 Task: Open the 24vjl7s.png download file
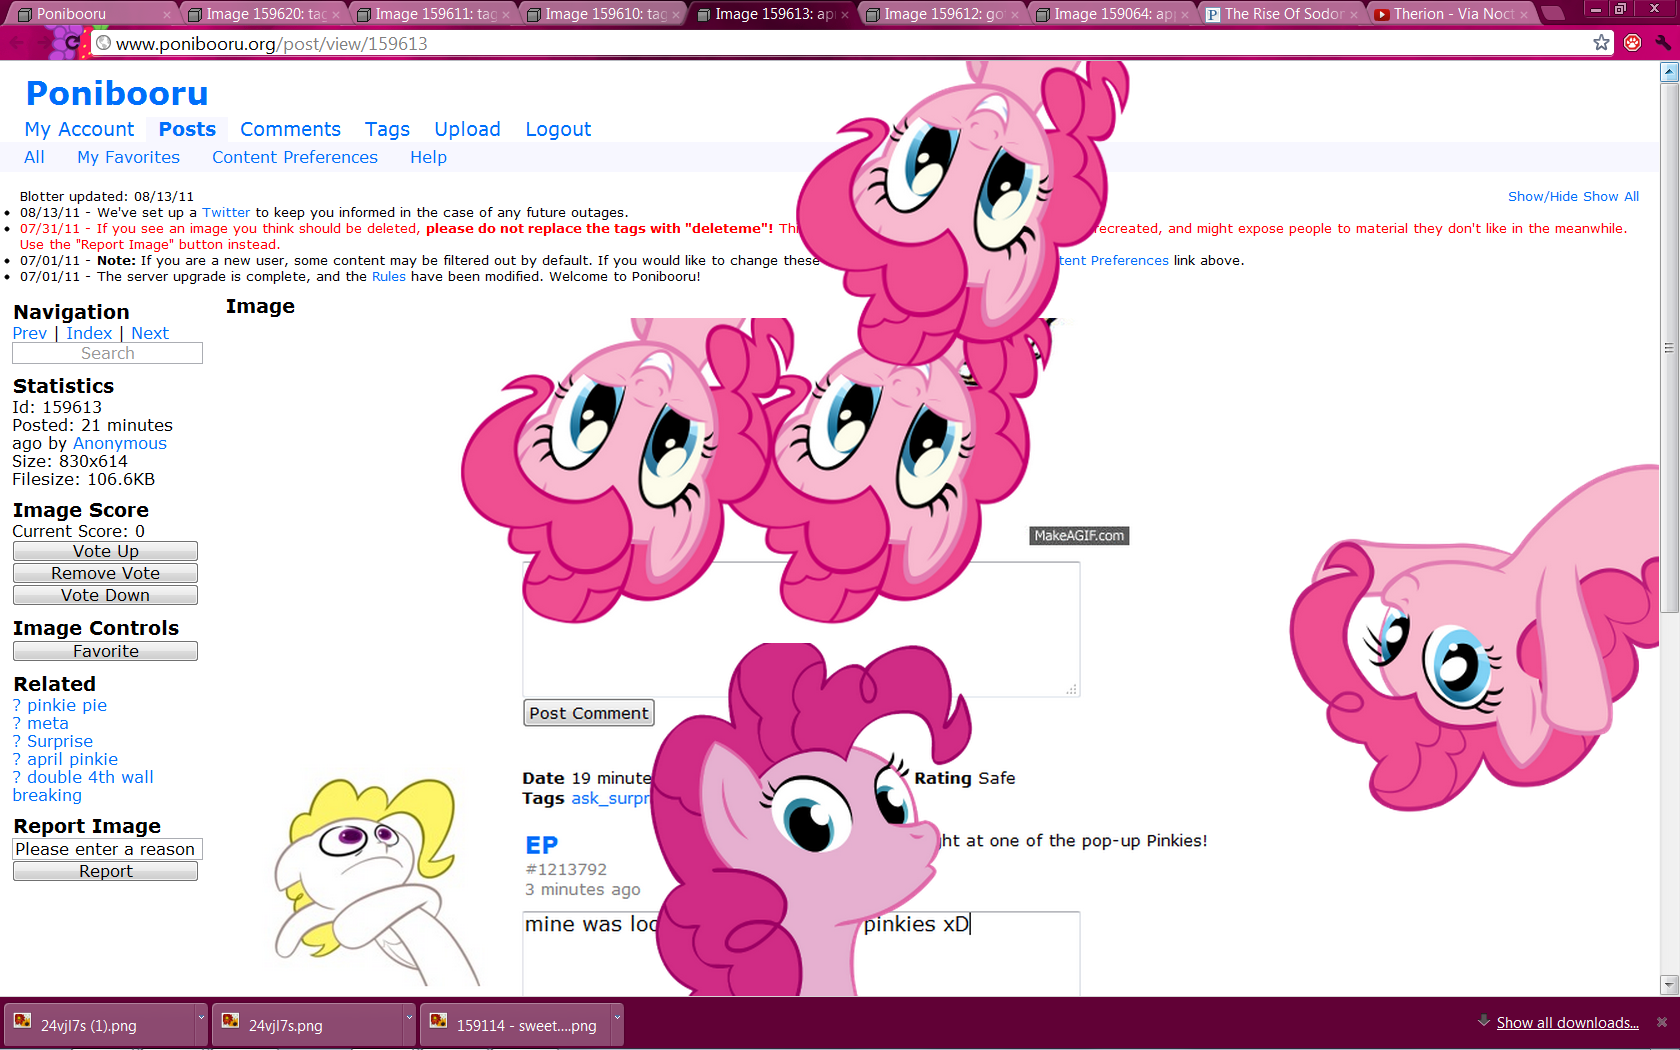tap(307, 1025)
